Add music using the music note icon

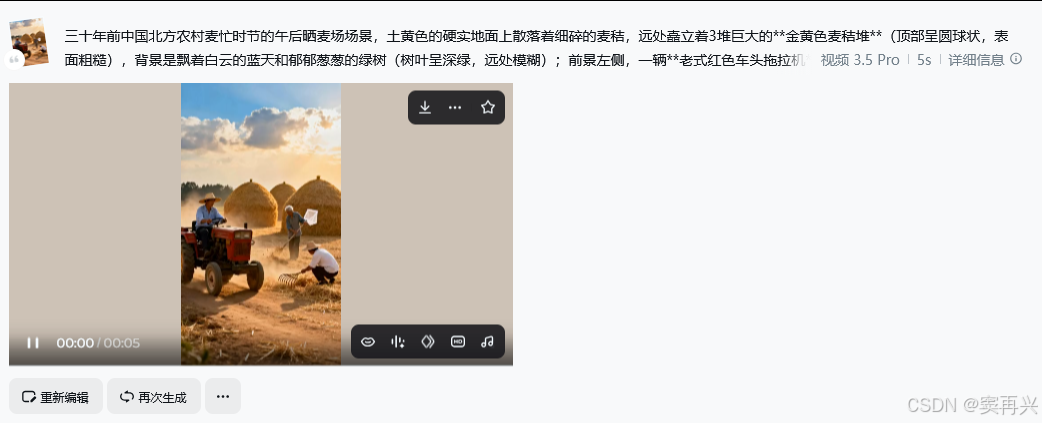click(487, 341)
